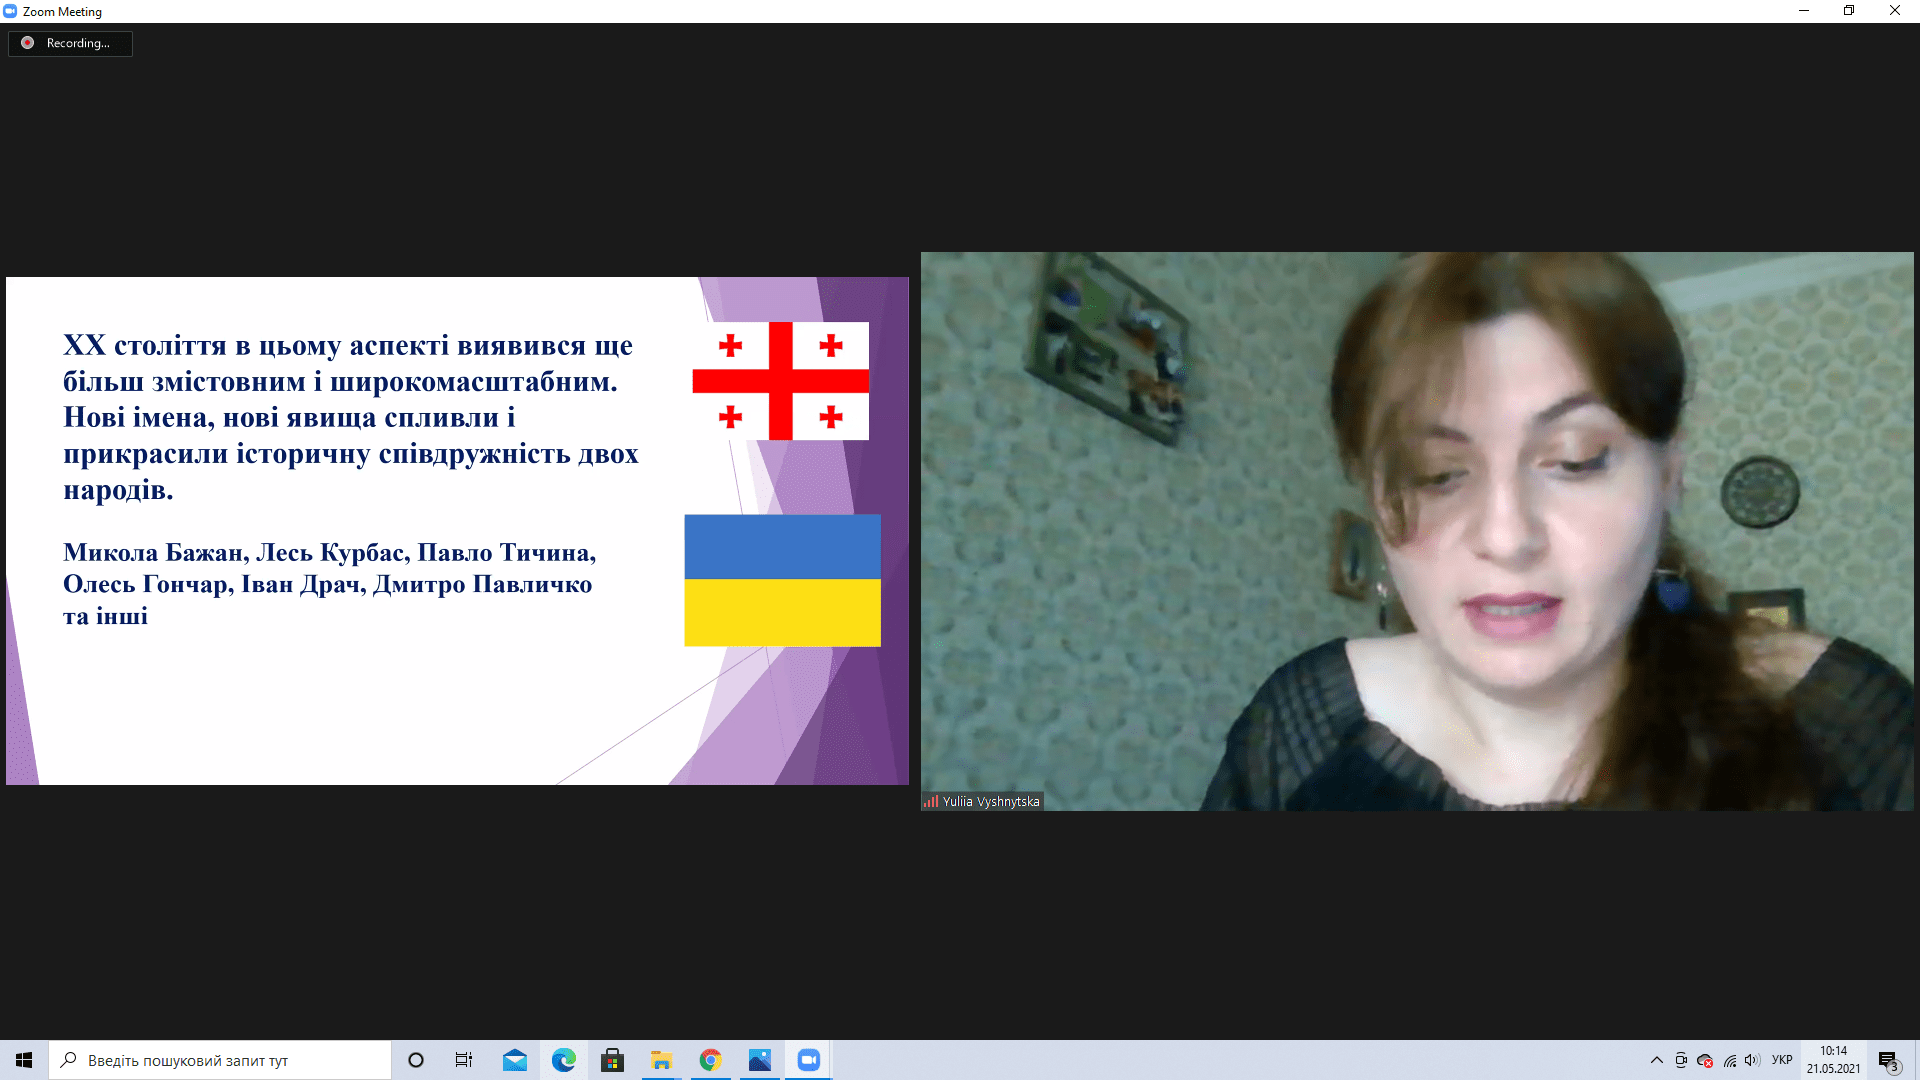This screenshot has width=1920, height=1080.
Task: Open the clock and date calendar
Action: pos(1833,1060)
